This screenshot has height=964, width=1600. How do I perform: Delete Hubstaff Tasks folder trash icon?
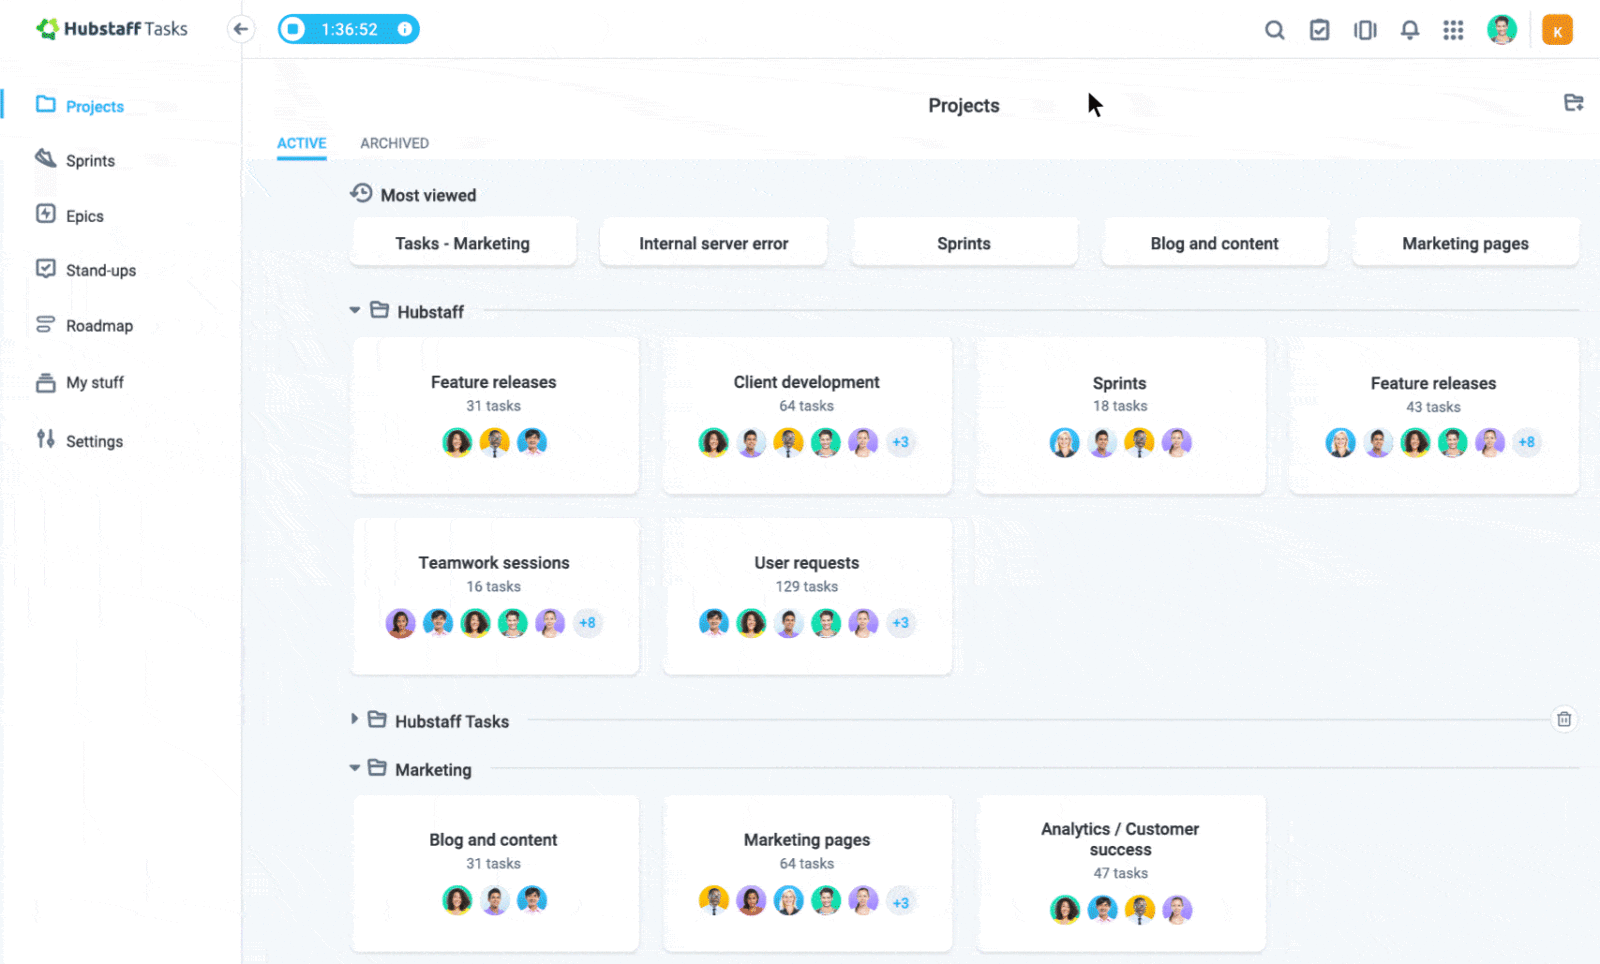pos(1564,719)
